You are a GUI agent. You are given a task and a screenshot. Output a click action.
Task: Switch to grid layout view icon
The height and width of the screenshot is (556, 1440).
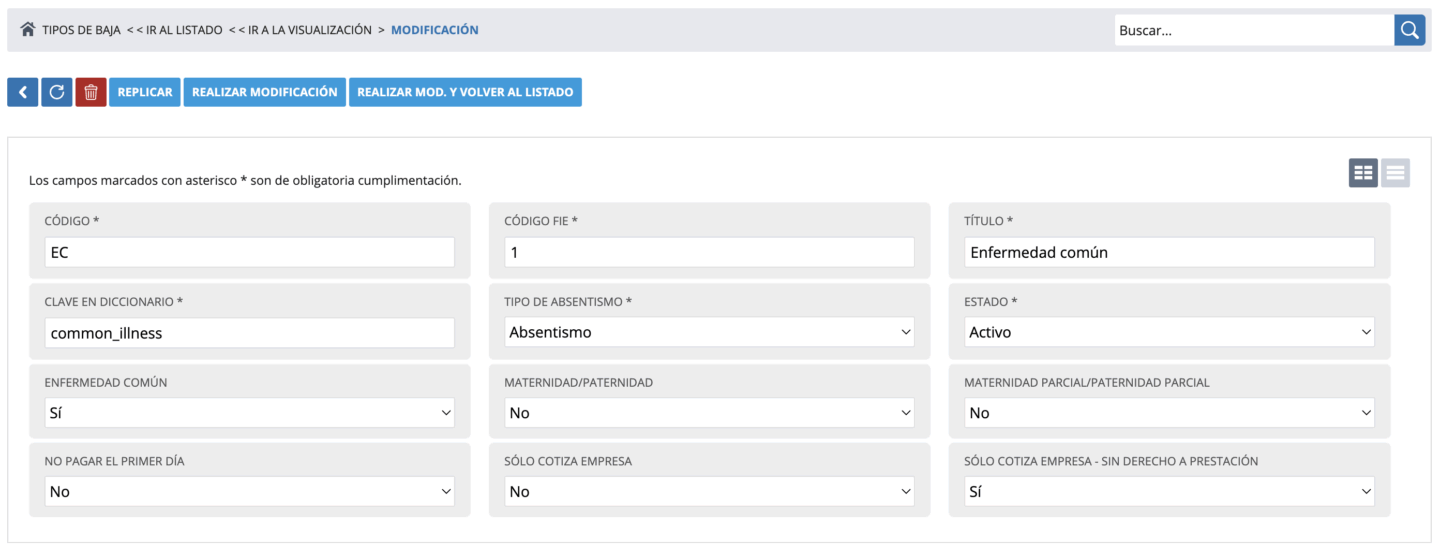coord(1362,173)
